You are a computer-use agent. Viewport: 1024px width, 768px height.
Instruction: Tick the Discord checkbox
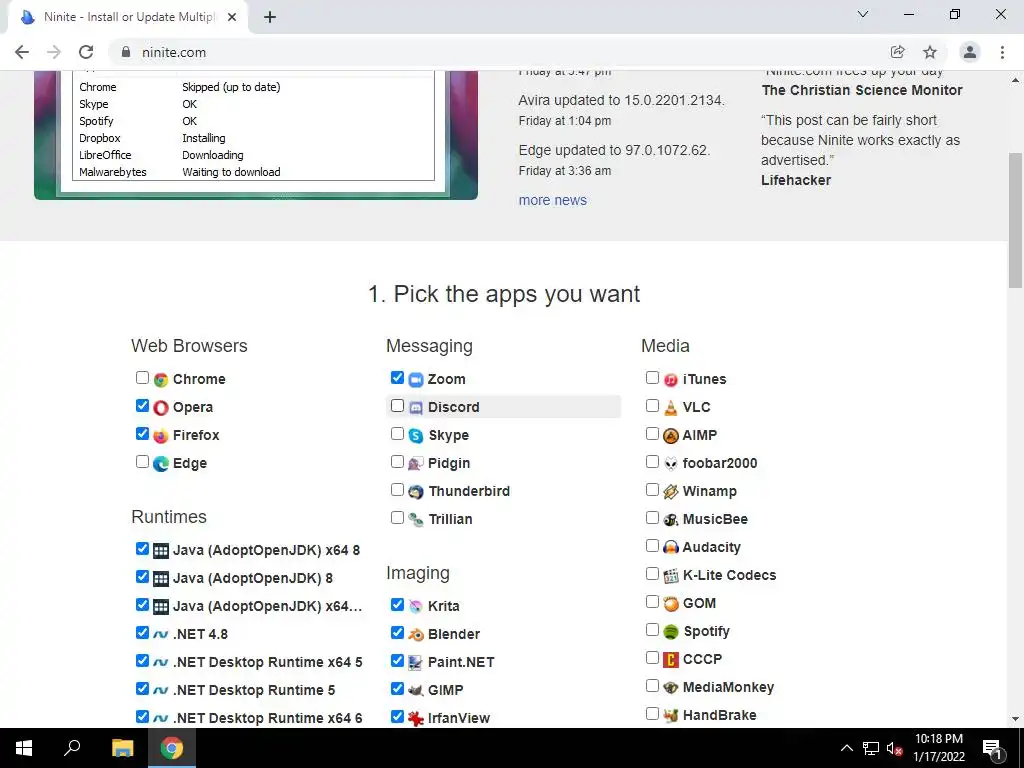click(x=397, y=406)
